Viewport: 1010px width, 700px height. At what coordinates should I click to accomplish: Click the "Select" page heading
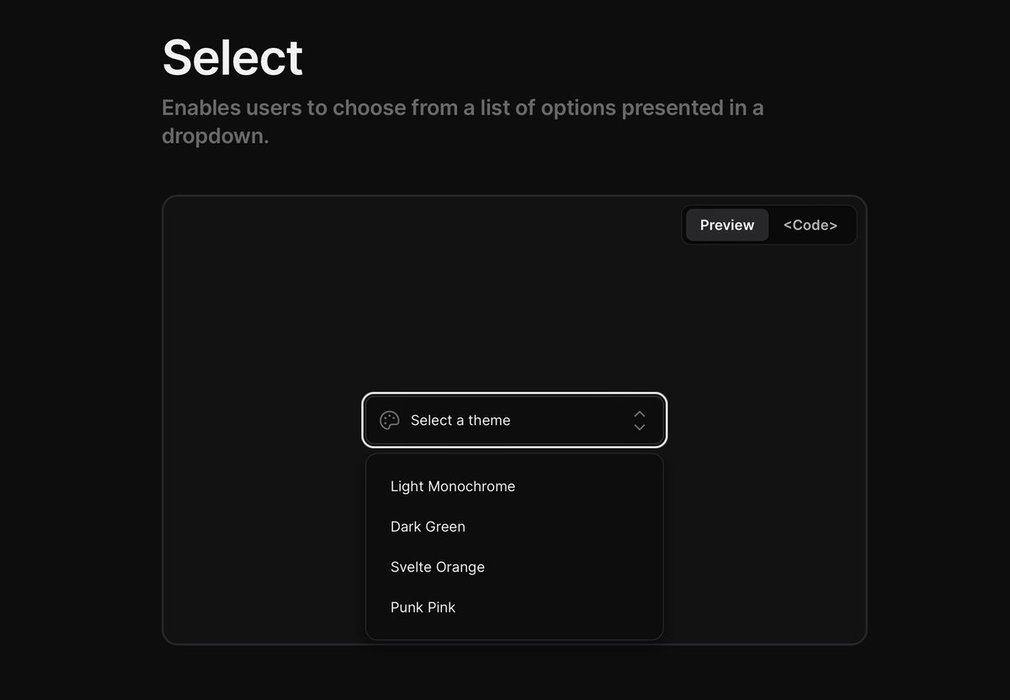click(x=232, y=57)
